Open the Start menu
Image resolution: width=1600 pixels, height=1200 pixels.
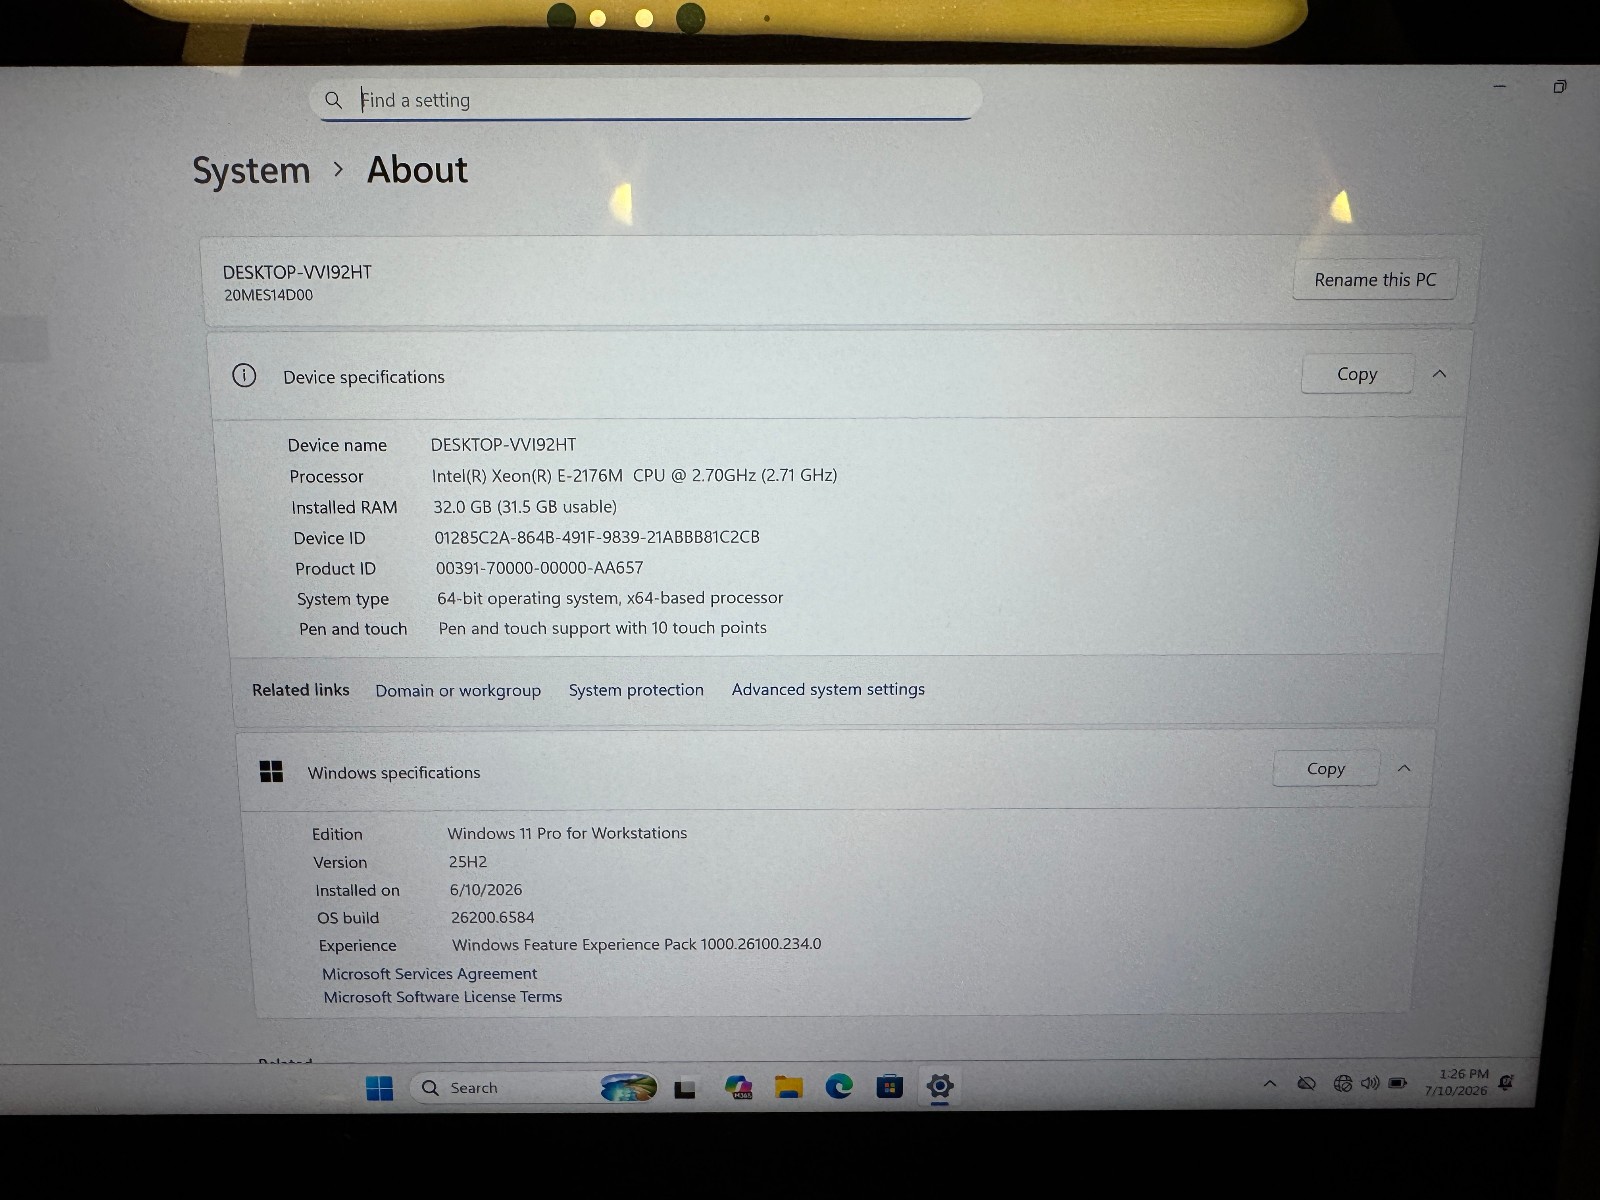pos(380,1088)
